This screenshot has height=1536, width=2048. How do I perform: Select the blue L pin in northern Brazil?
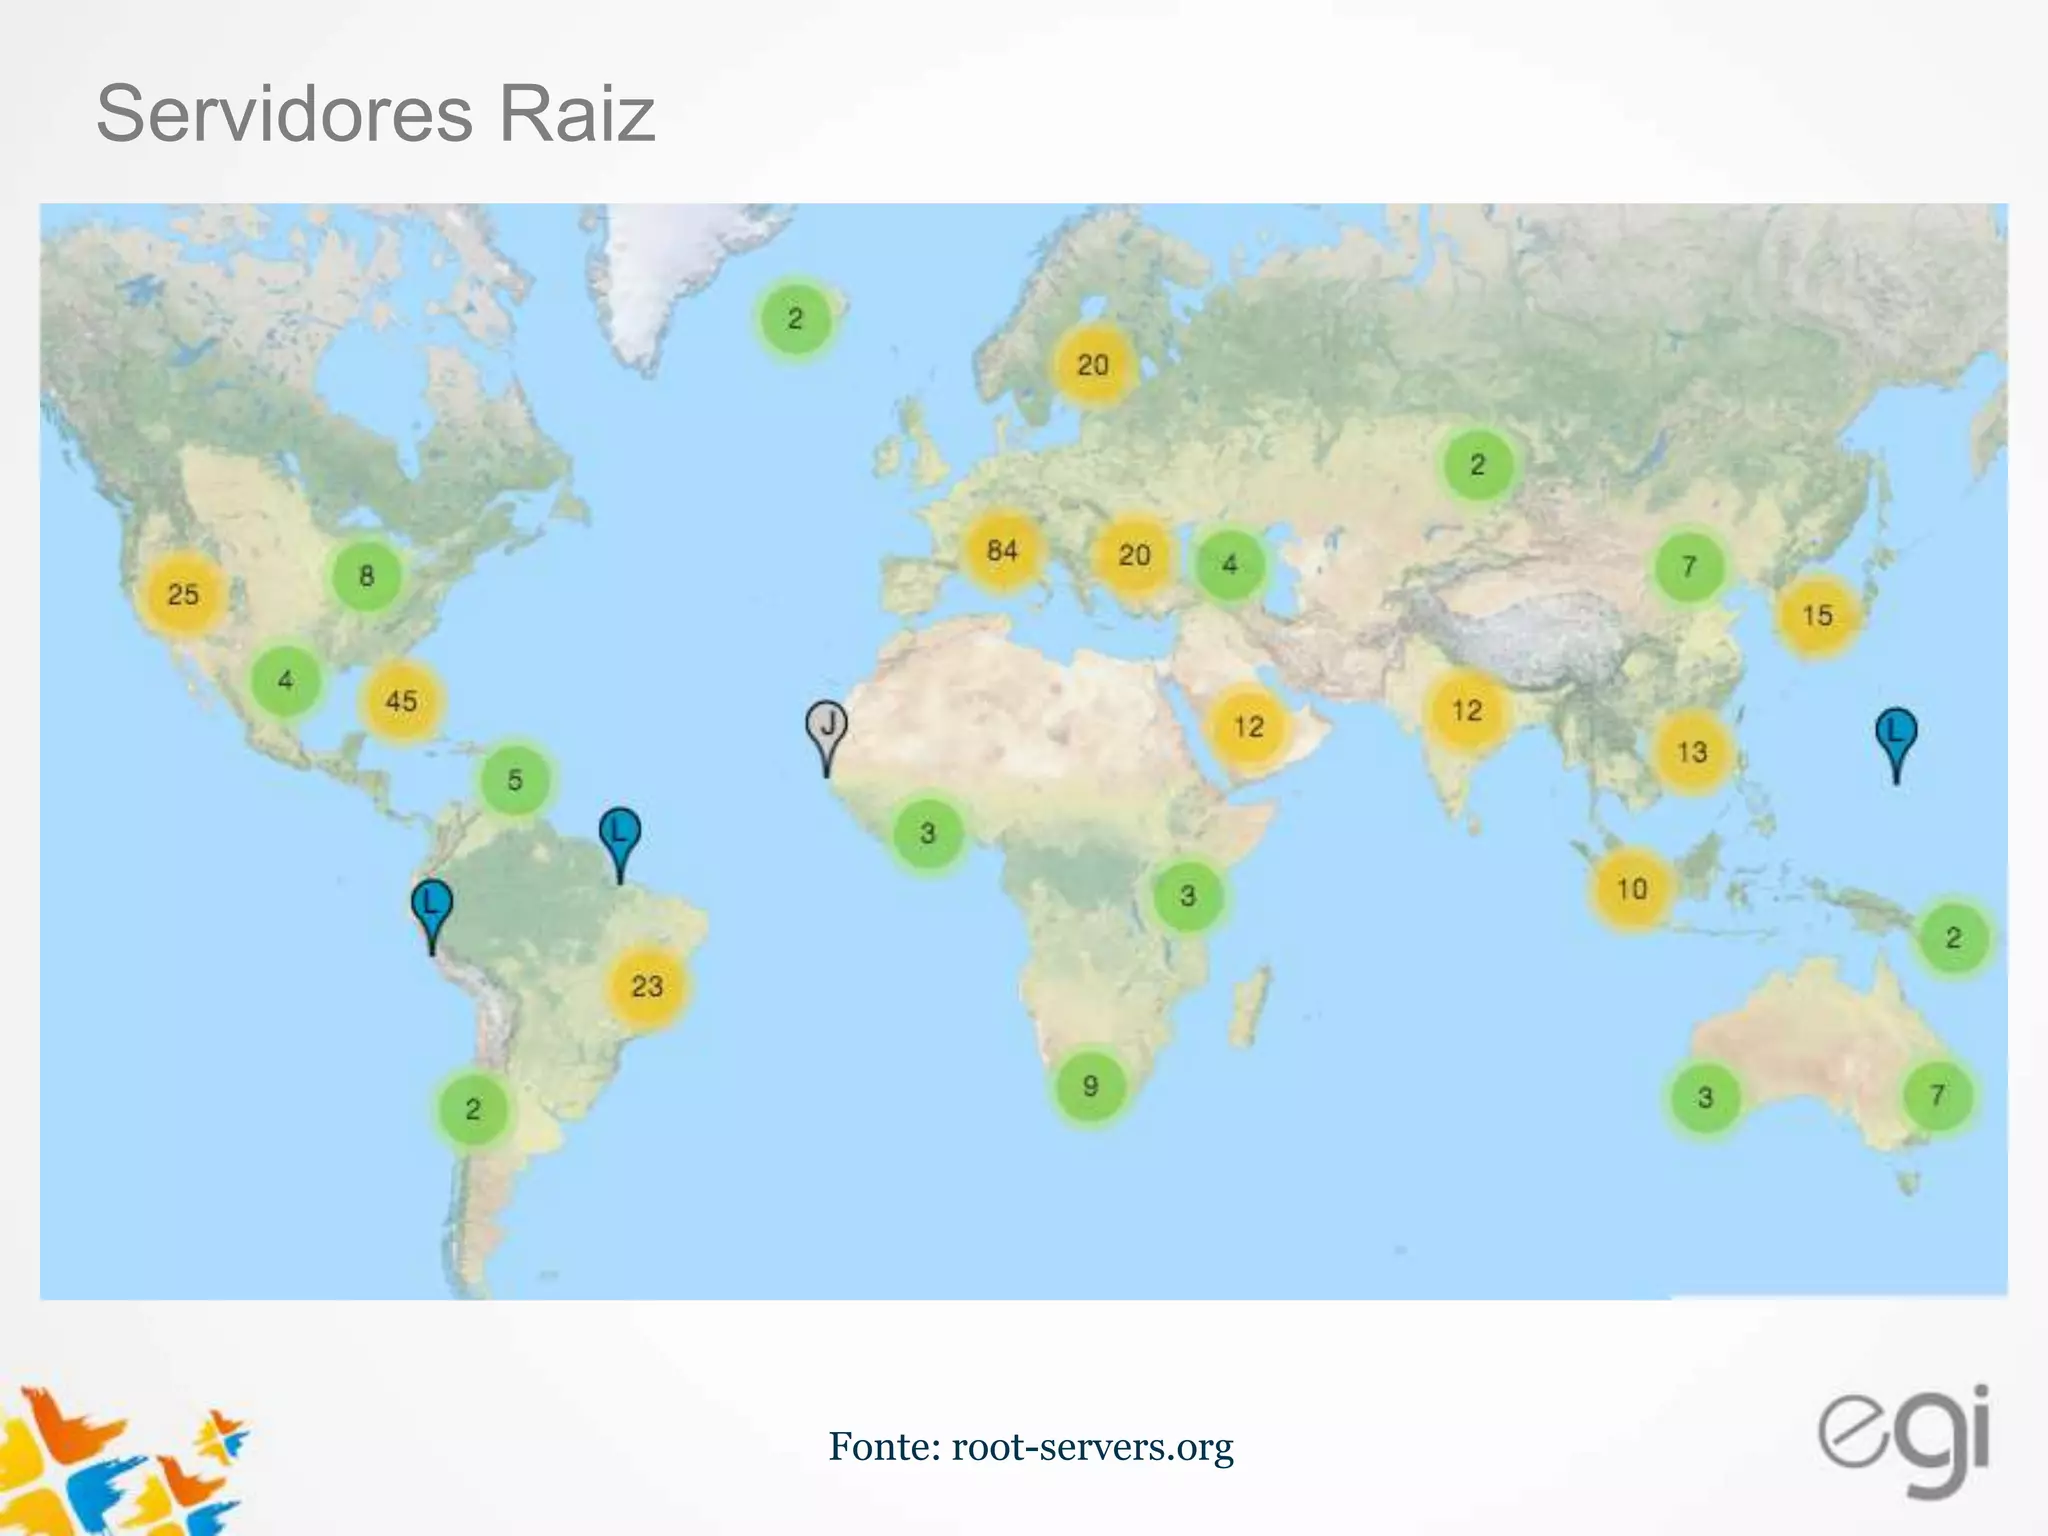(x=620, y=844)
